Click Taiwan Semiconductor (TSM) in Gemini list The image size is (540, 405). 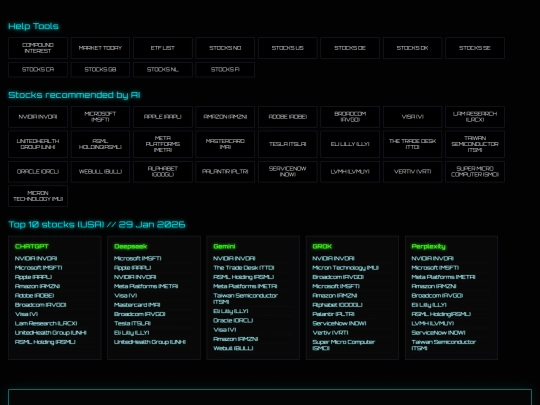pos(246,299)
